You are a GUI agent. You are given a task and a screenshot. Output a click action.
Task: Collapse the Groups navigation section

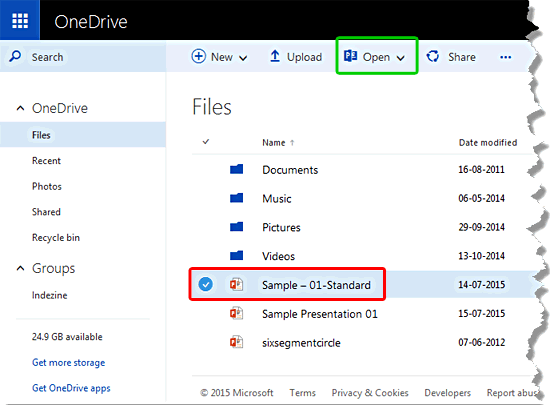[x=20, y=269]
